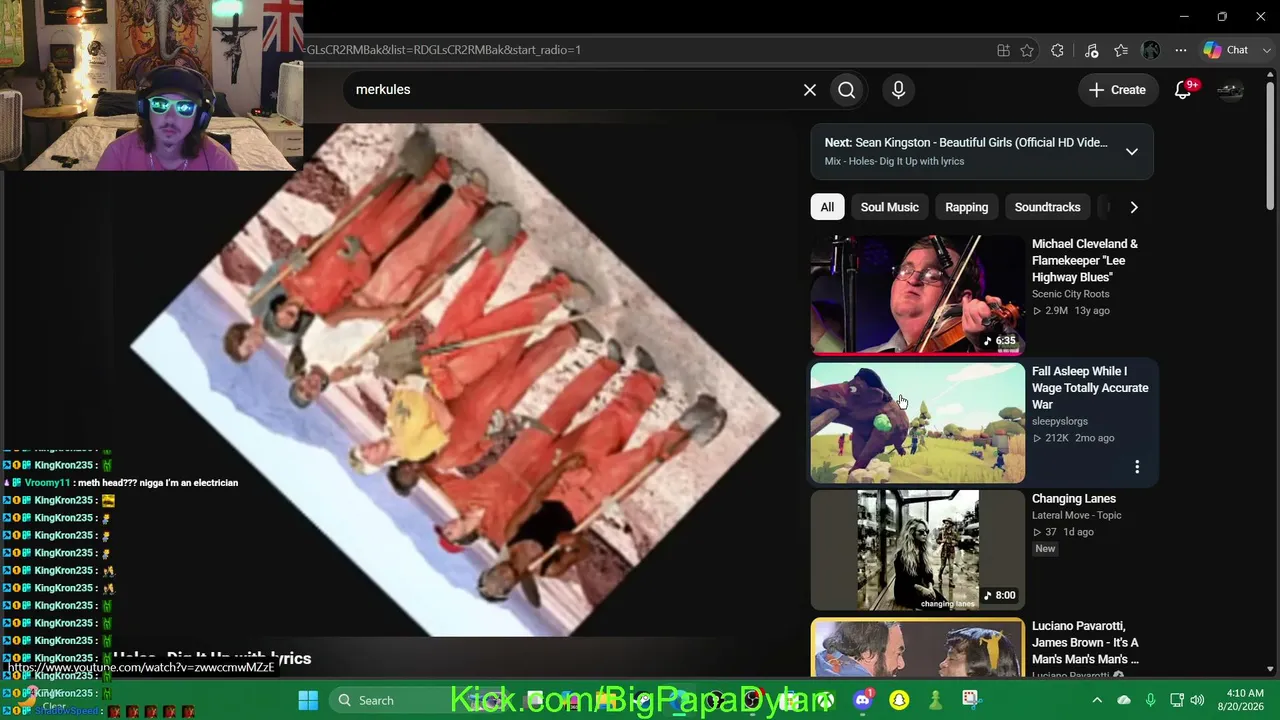Open the Changing Lanes video thumbnail

918,550
